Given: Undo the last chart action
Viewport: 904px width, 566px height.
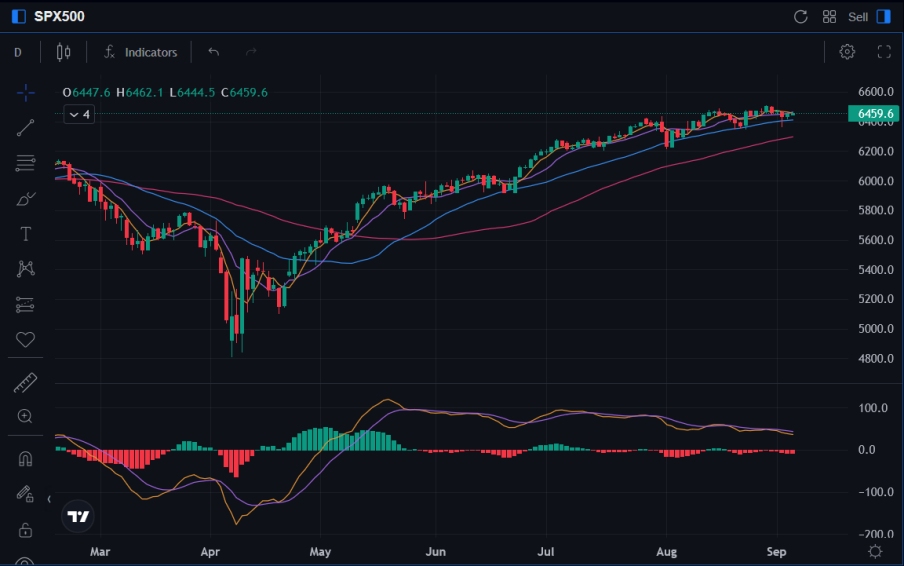Looking at the screenshot, I should [x=214, y=52].
